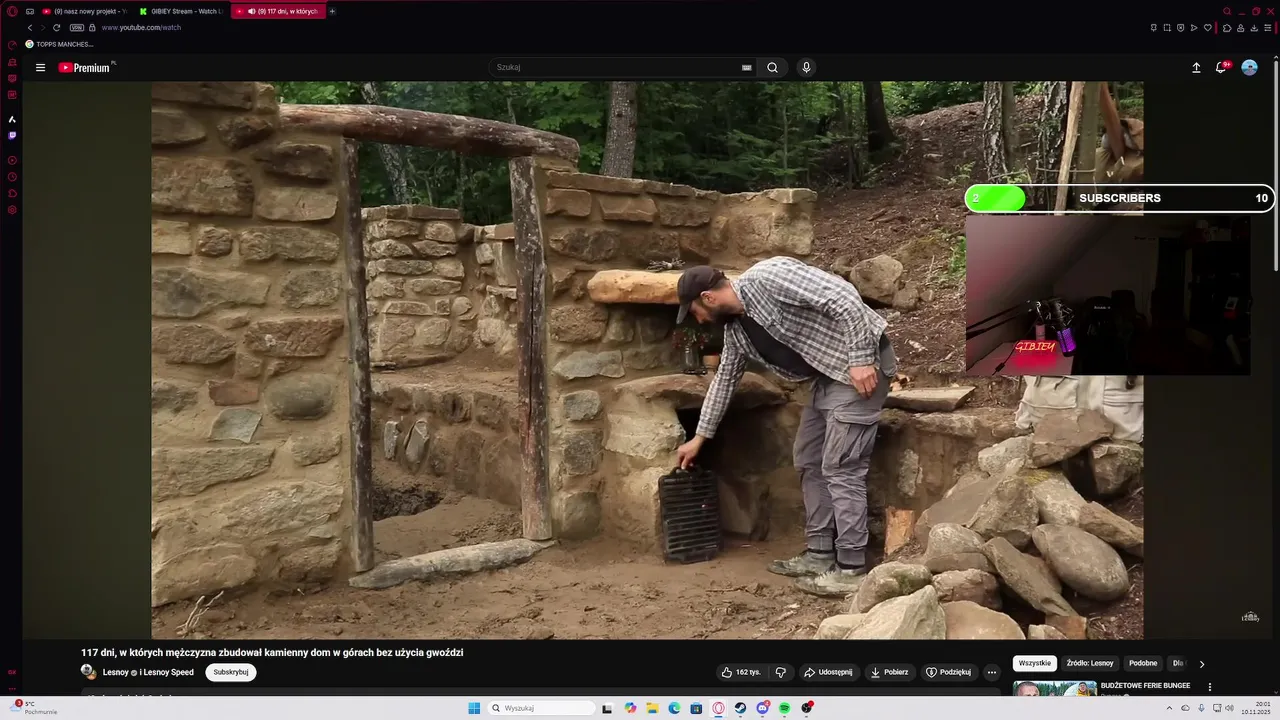The height and width of the screenshot is (720, 1280).
Task: Open Steam from the taskbar
Action: pos(741,708)
